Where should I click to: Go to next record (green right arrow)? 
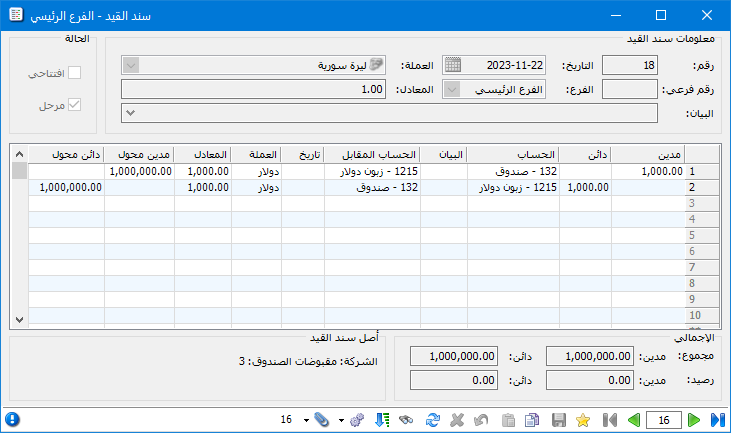pos(694,420)
